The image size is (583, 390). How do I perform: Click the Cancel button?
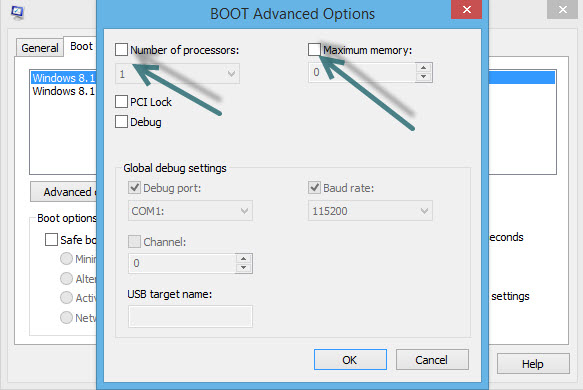click(432, 360)
